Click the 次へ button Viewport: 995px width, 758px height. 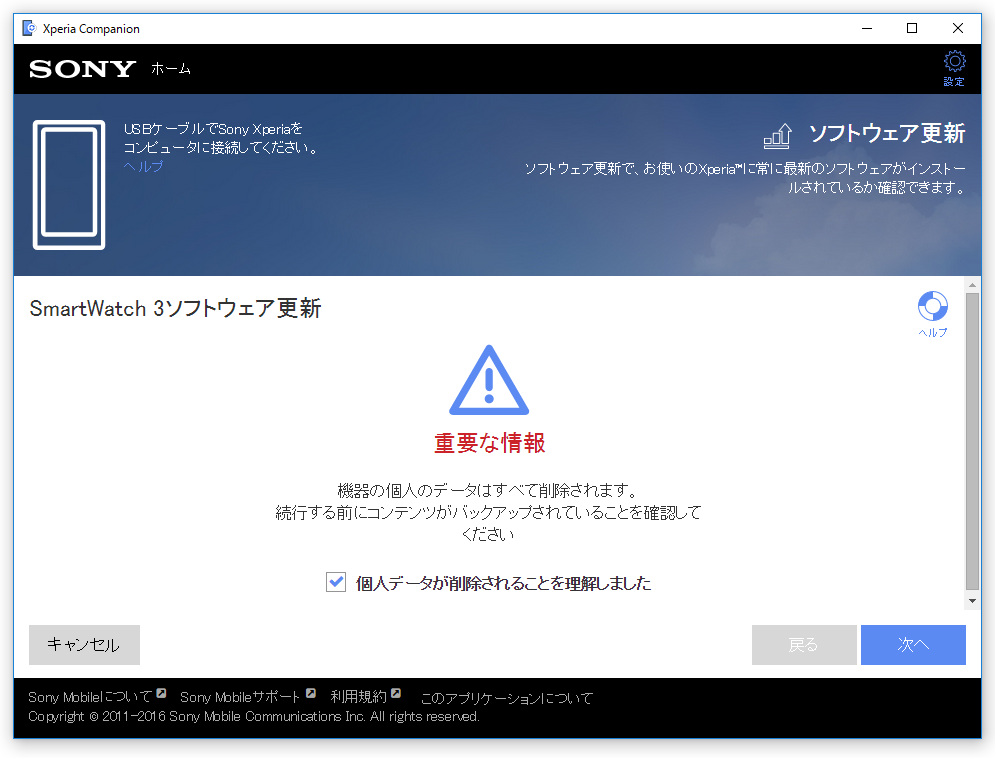point(913,645)
